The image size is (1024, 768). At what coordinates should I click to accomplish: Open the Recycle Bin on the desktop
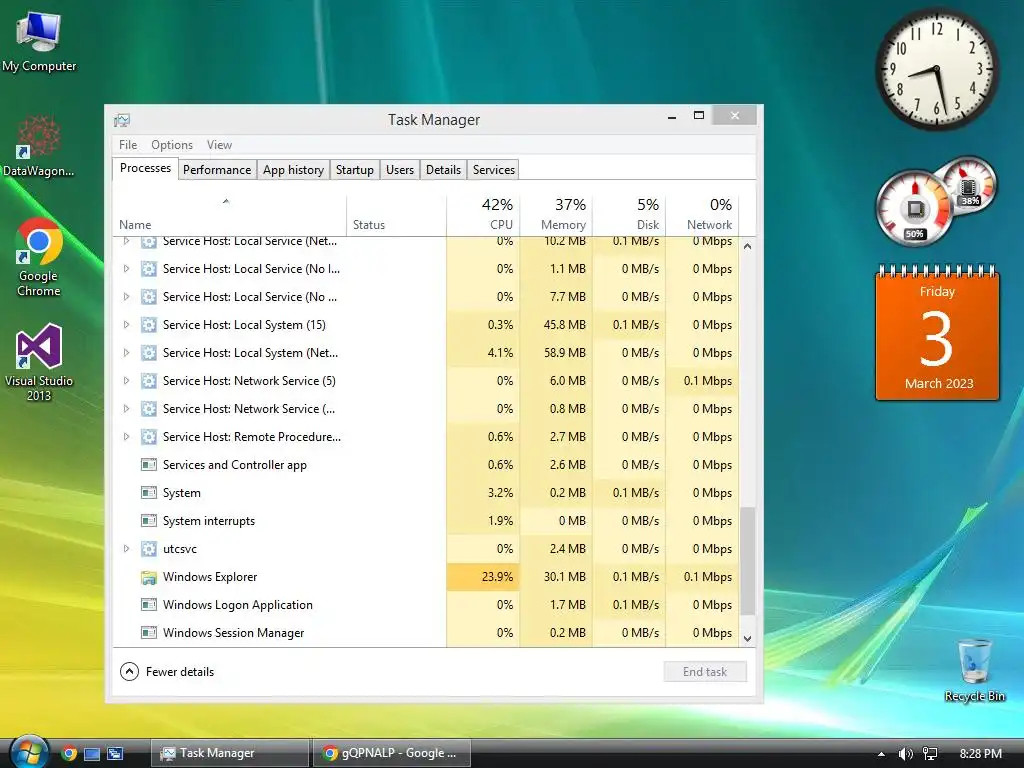pyautogui.click(x=974, y=671)
